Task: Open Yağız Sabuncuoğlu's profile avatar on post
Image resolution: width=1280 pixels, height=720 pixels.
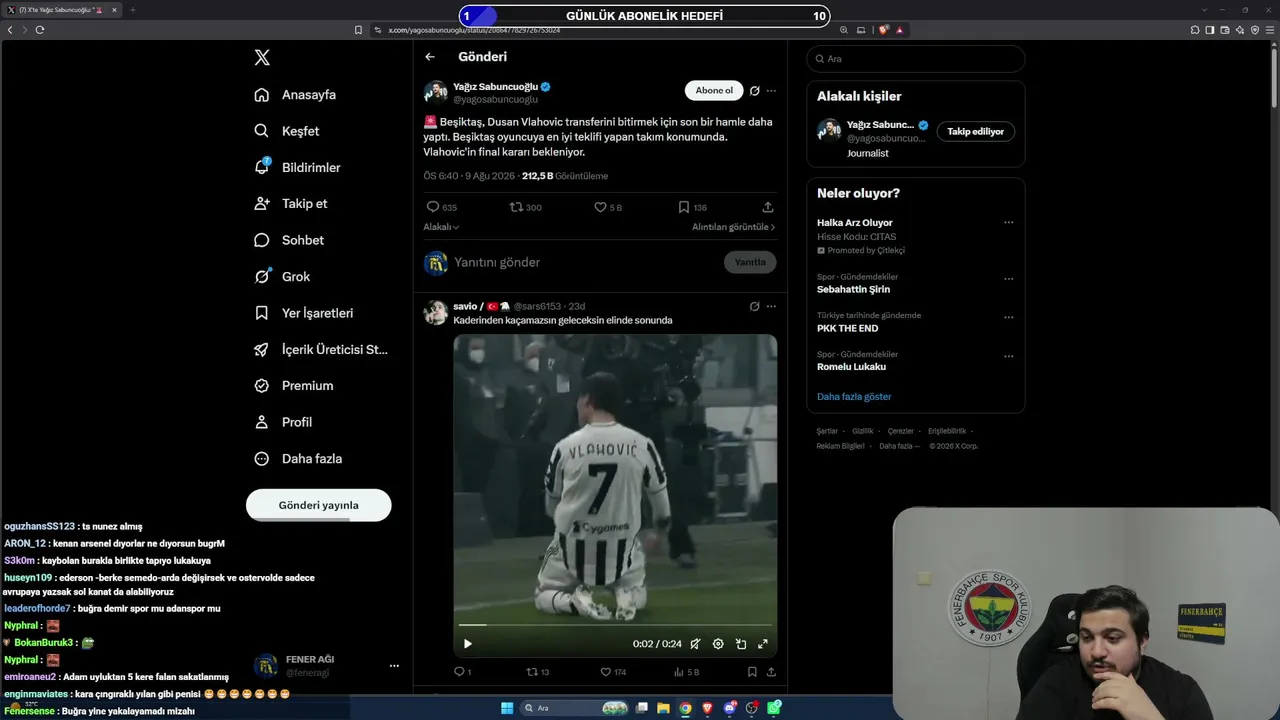Action: [436, 93]
